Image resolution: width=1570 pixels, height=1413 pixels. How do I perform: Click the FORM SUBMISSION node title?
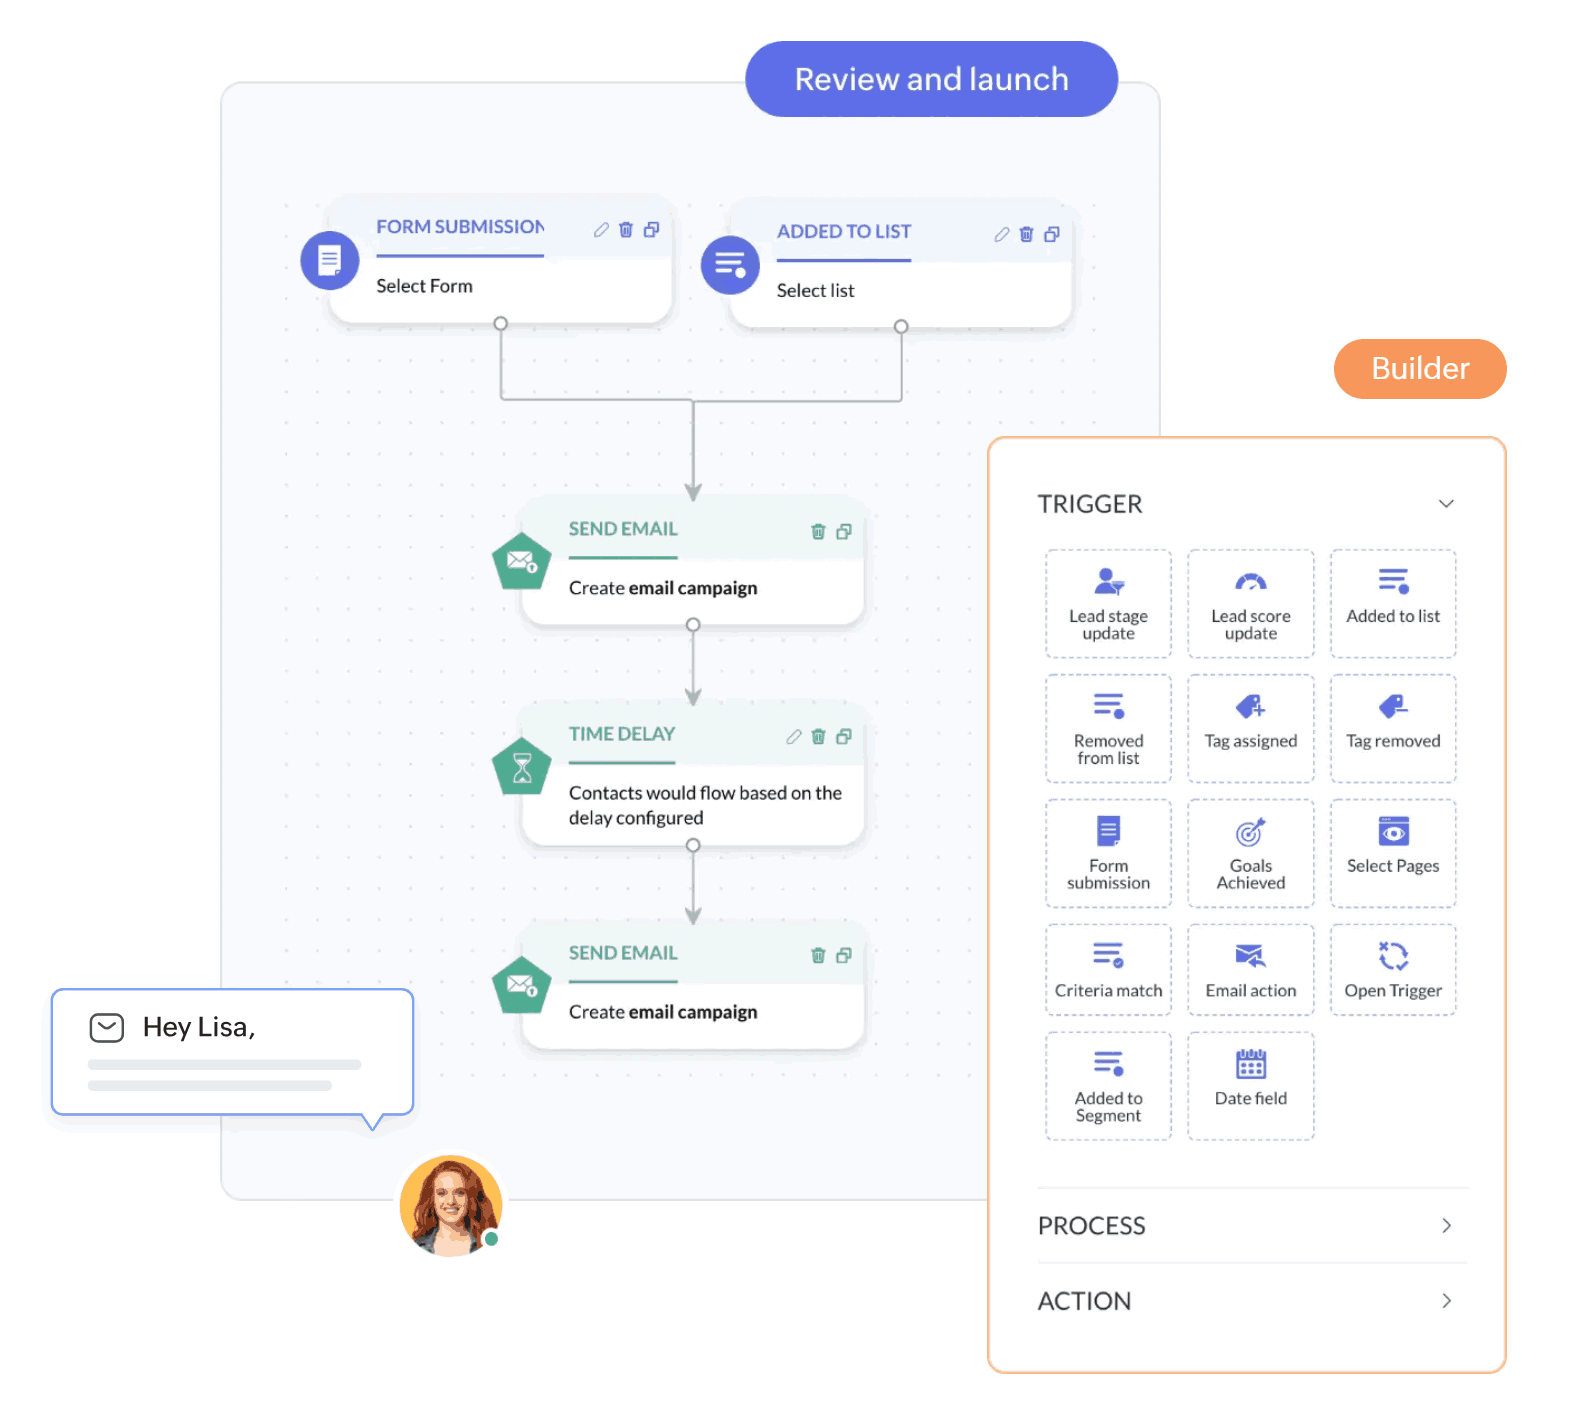(x=460, y=227)
